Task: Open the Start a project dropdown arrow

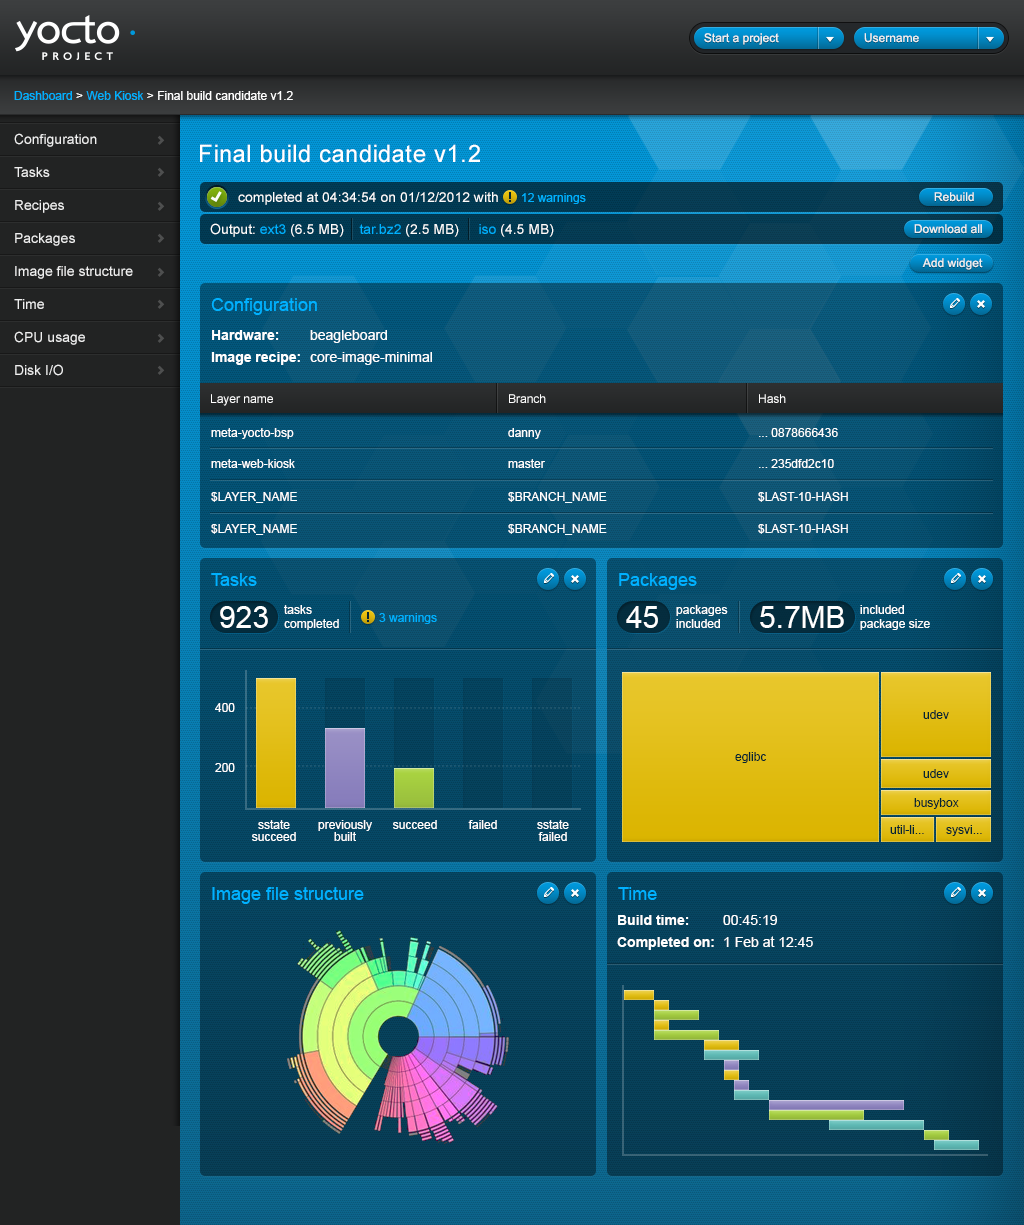Action: (x=830, y=38)
